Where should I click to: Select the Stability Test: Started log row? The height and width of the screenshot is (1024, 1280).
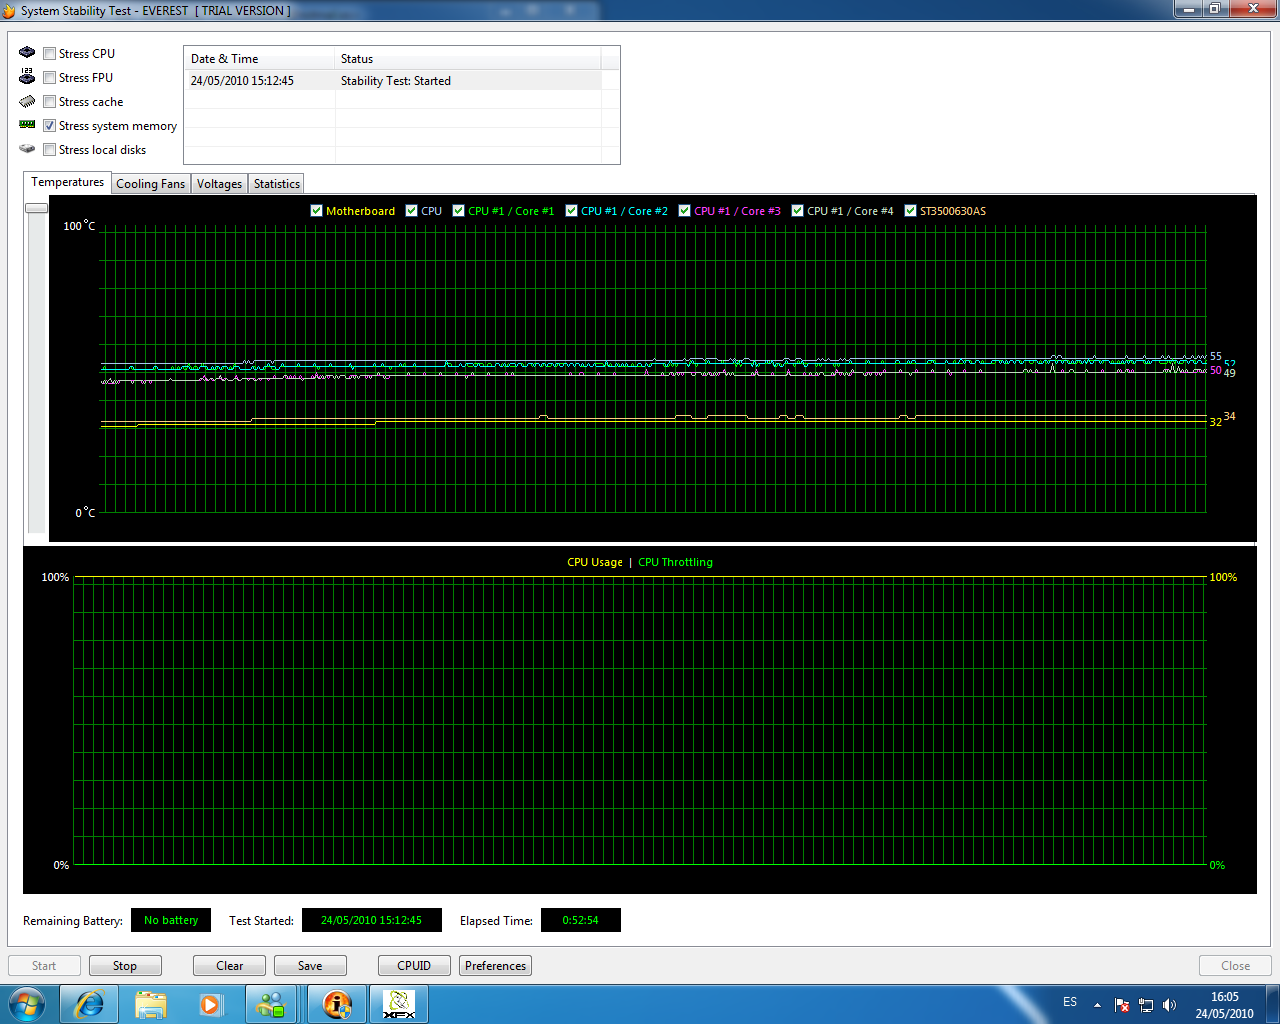pyautogui.click(x=395, y=81)
